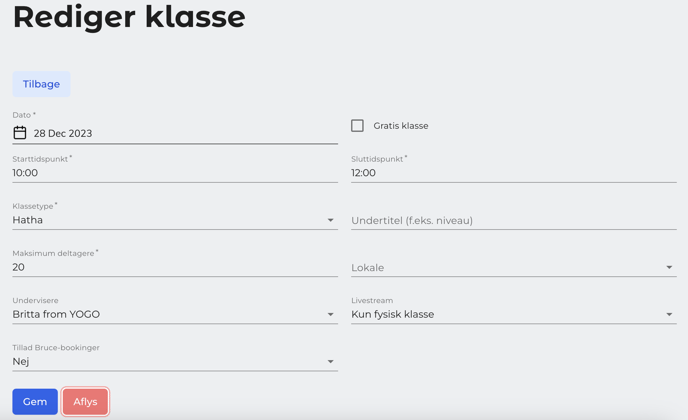The width and height of the screenshot is (688, 420).
Task: Tick the Gratis klasse checkbox
Action: 357,126
